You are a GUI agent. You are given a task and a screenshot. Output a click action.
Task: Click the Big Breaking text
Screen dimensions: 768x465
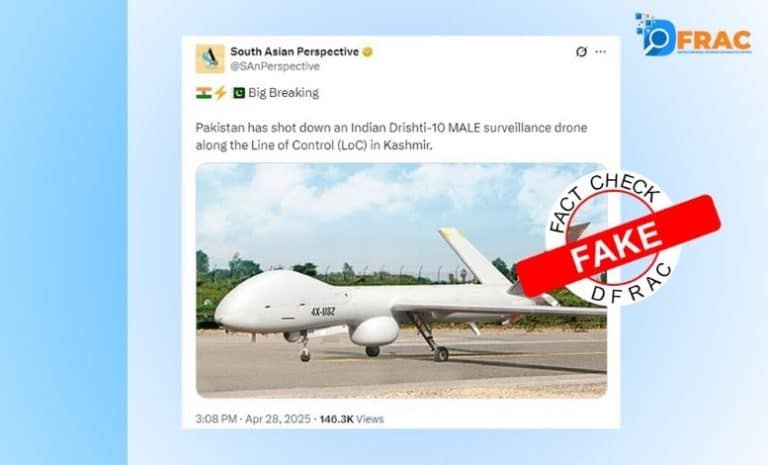coord(284,93)
